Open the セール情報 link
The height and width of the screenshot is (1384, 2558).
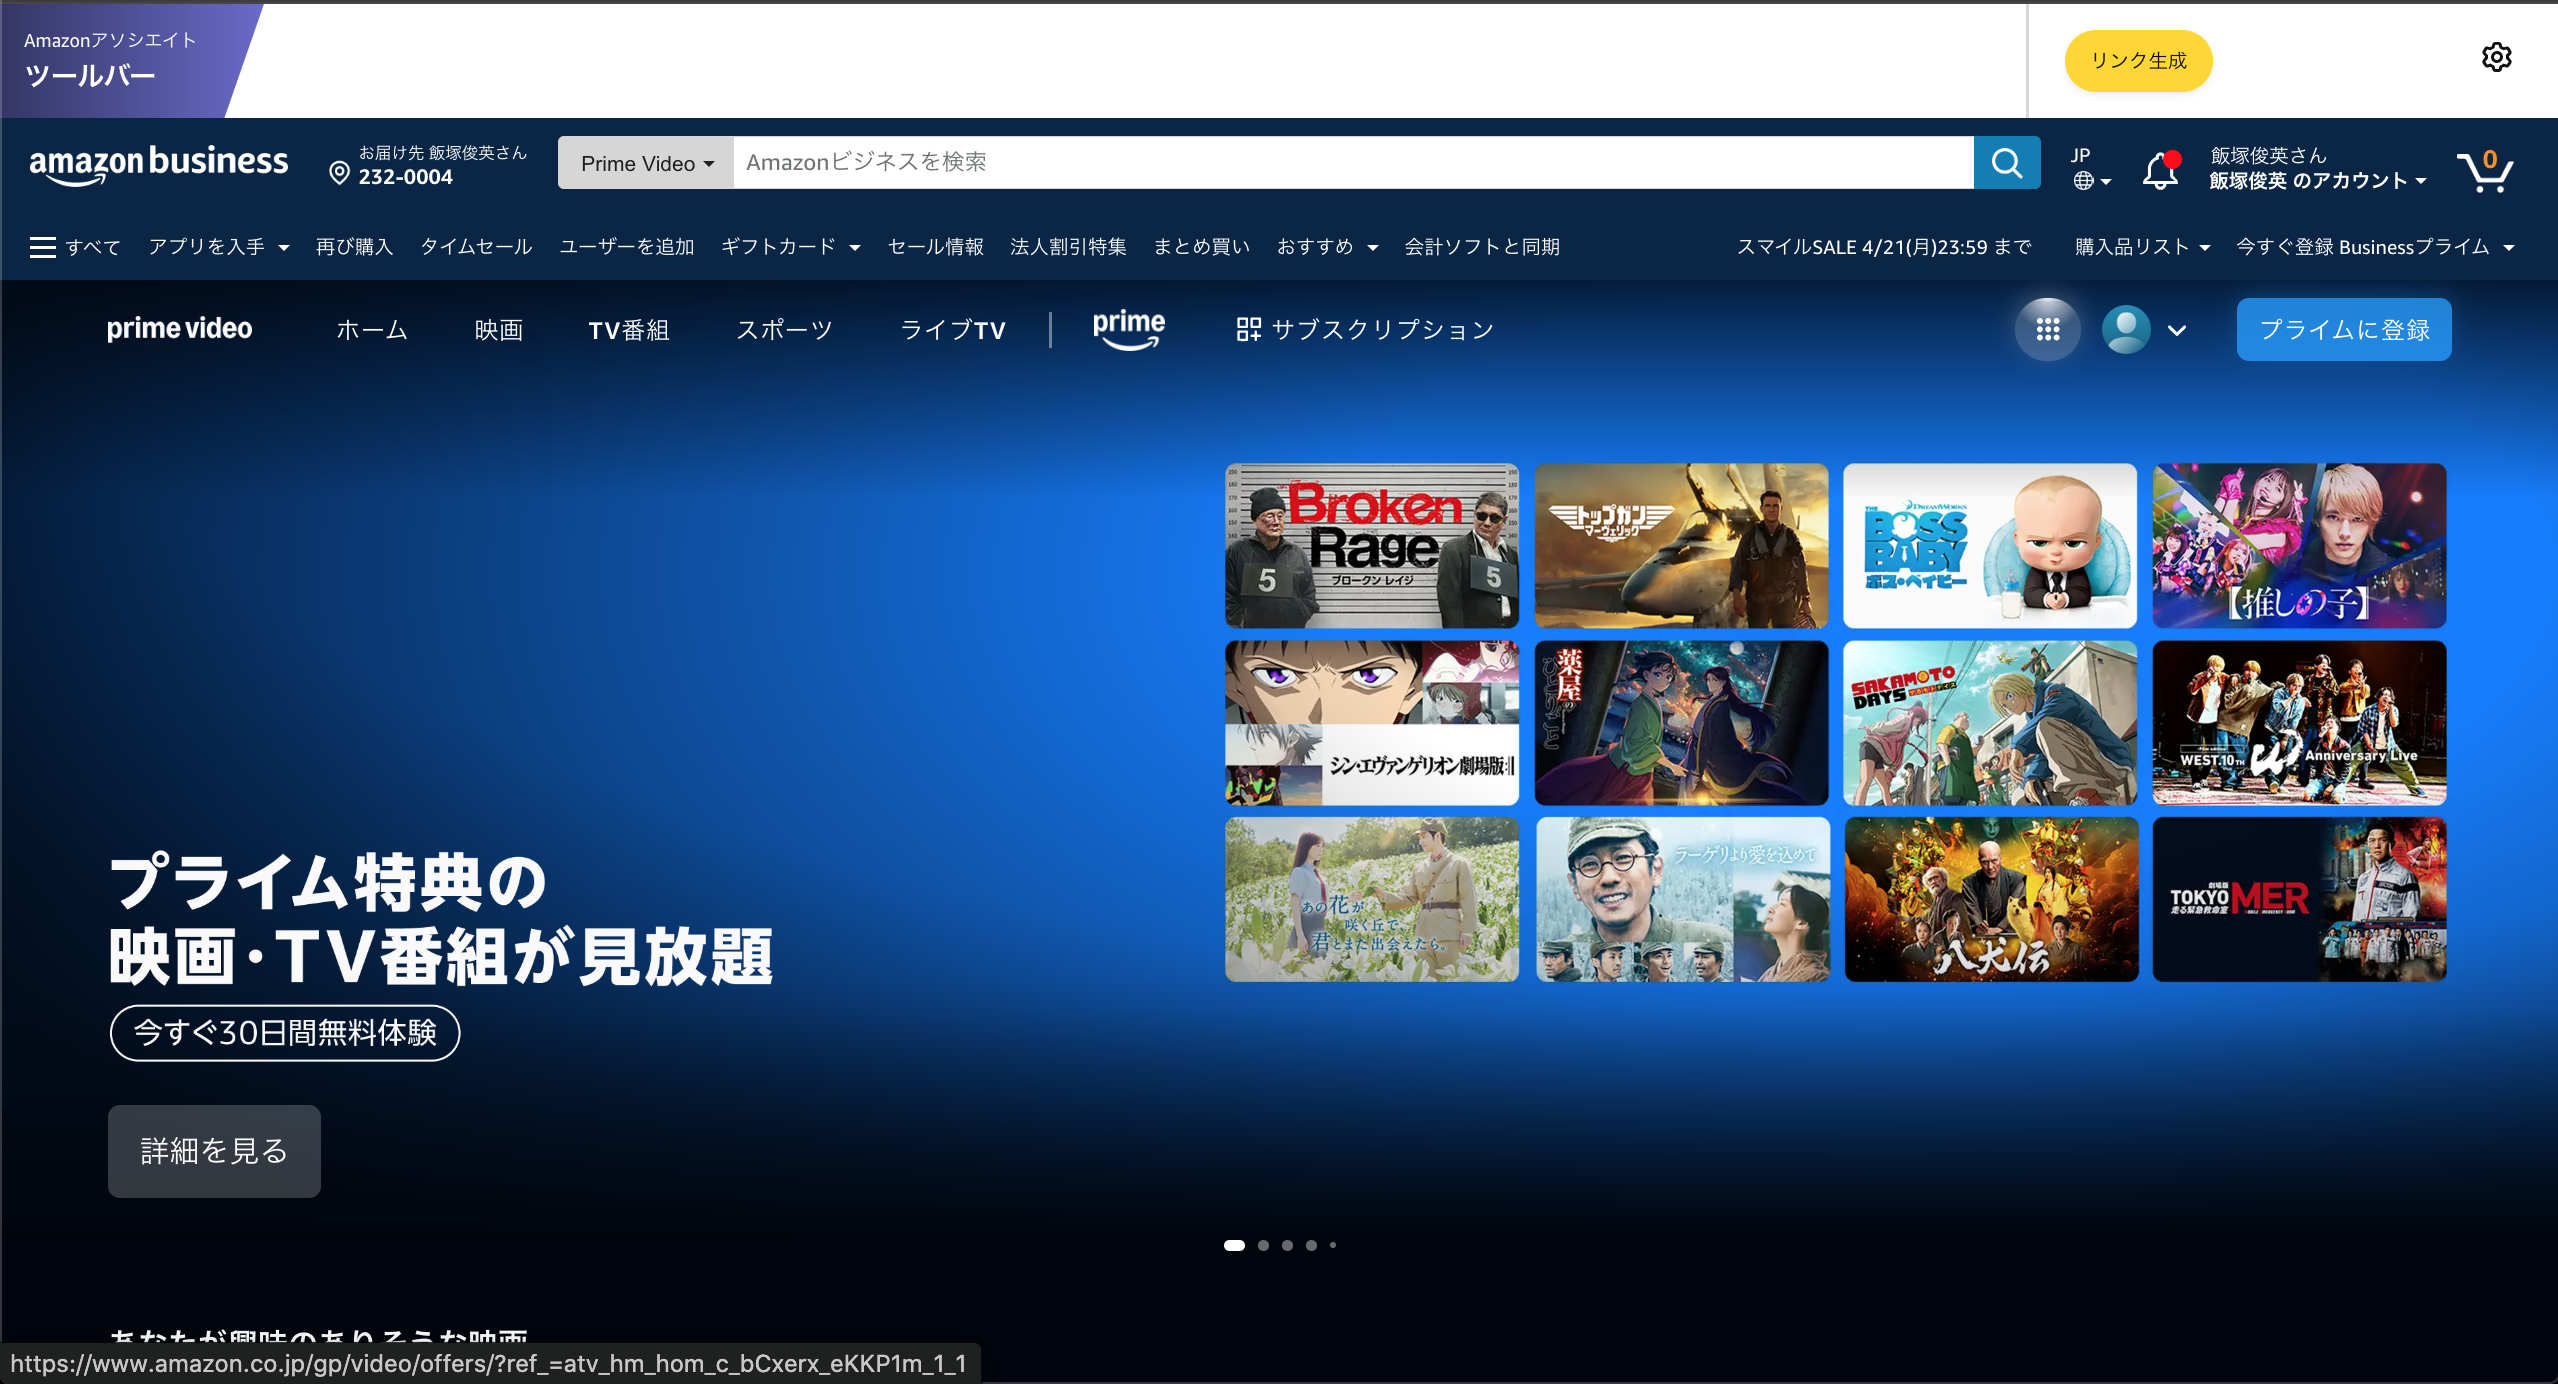click(935, 247)
